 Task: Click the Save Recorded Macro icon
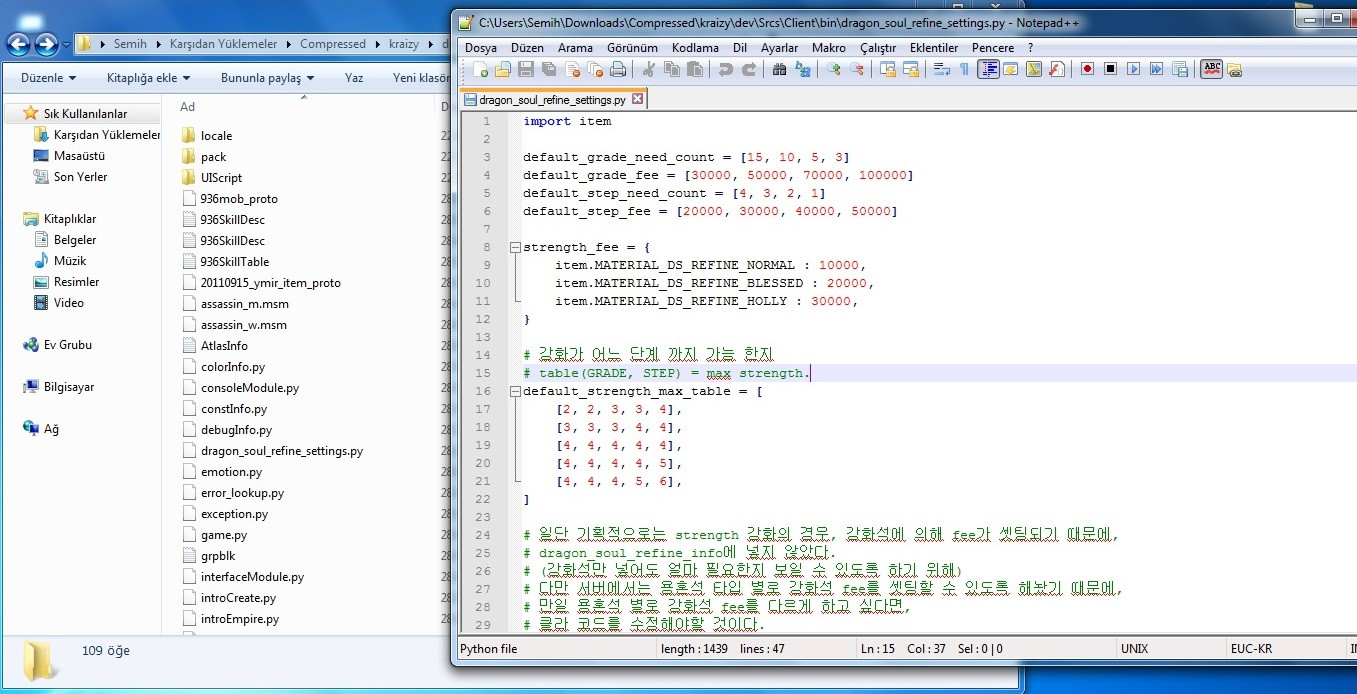coord(1180,69)
